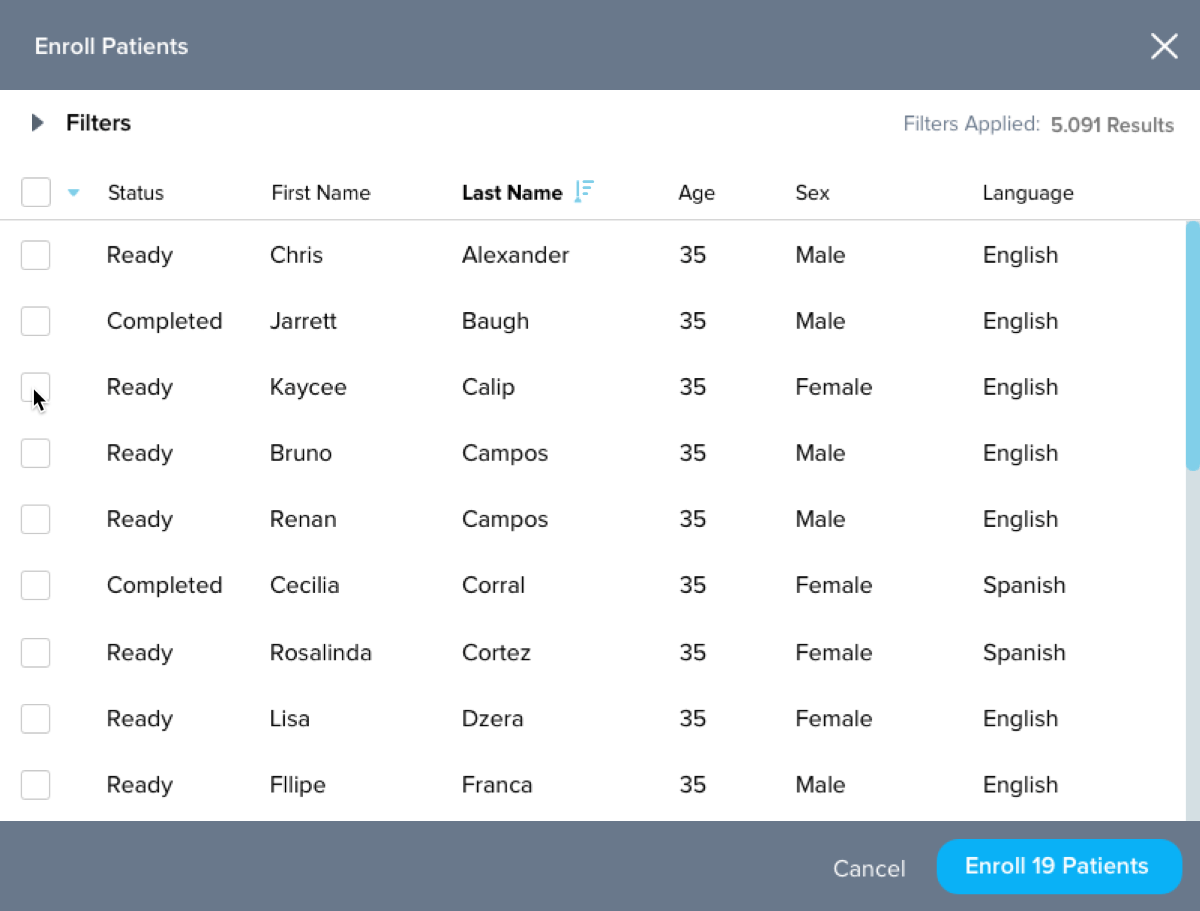
Task: Click the Language column header
Action: tap(1028, 193)
